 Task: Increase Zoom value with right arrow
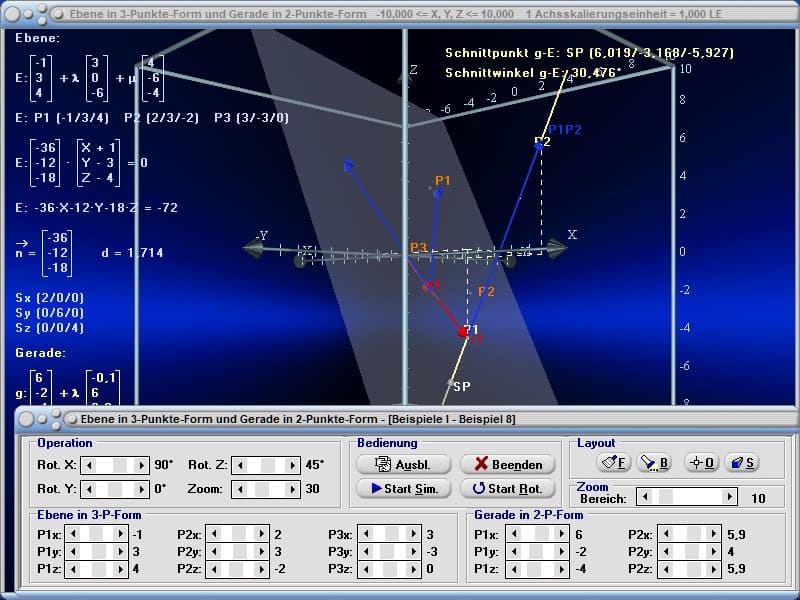tap(292, 489)
